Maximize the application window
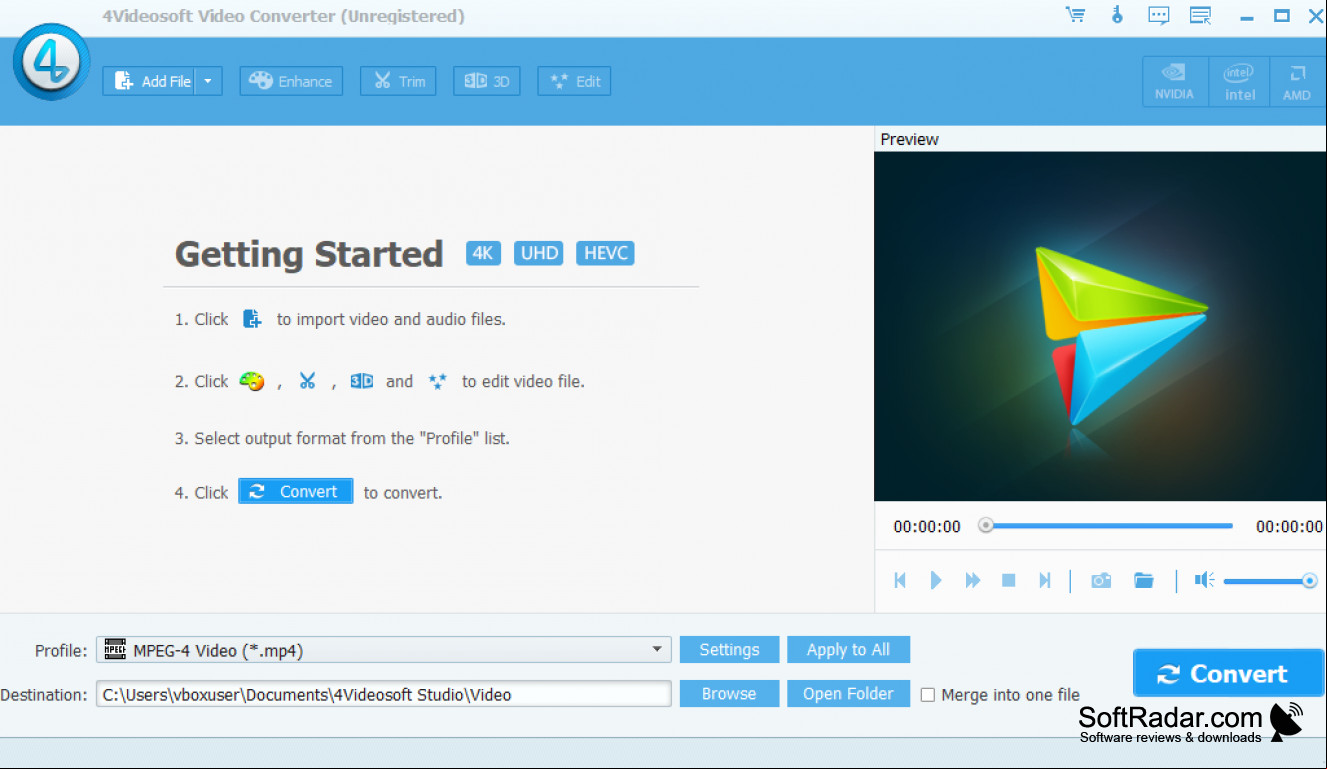The image size is (1327, 769). point(1281,15)
